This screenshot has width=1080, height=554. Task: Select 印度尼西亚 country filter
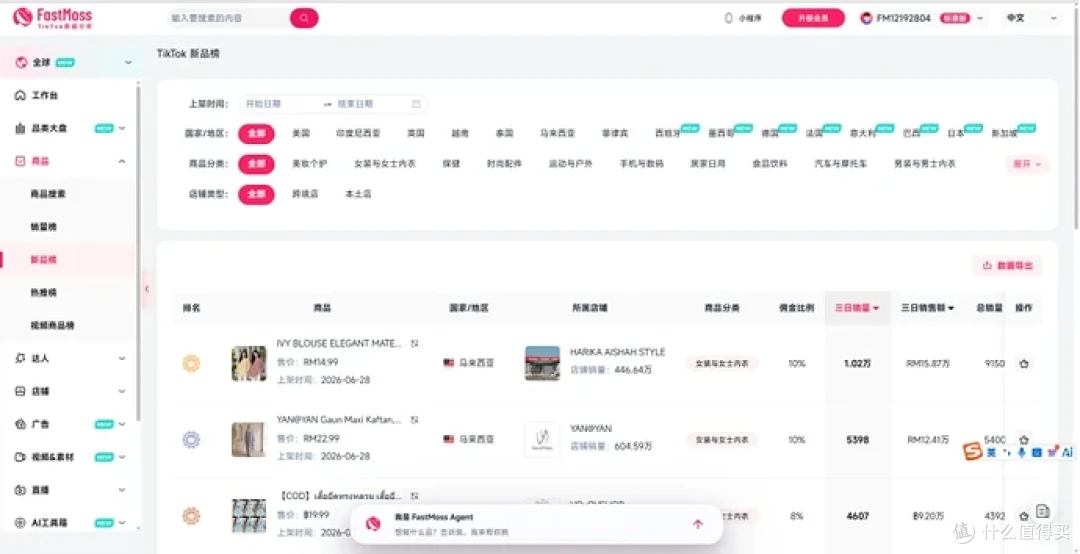tap(358, 133)
